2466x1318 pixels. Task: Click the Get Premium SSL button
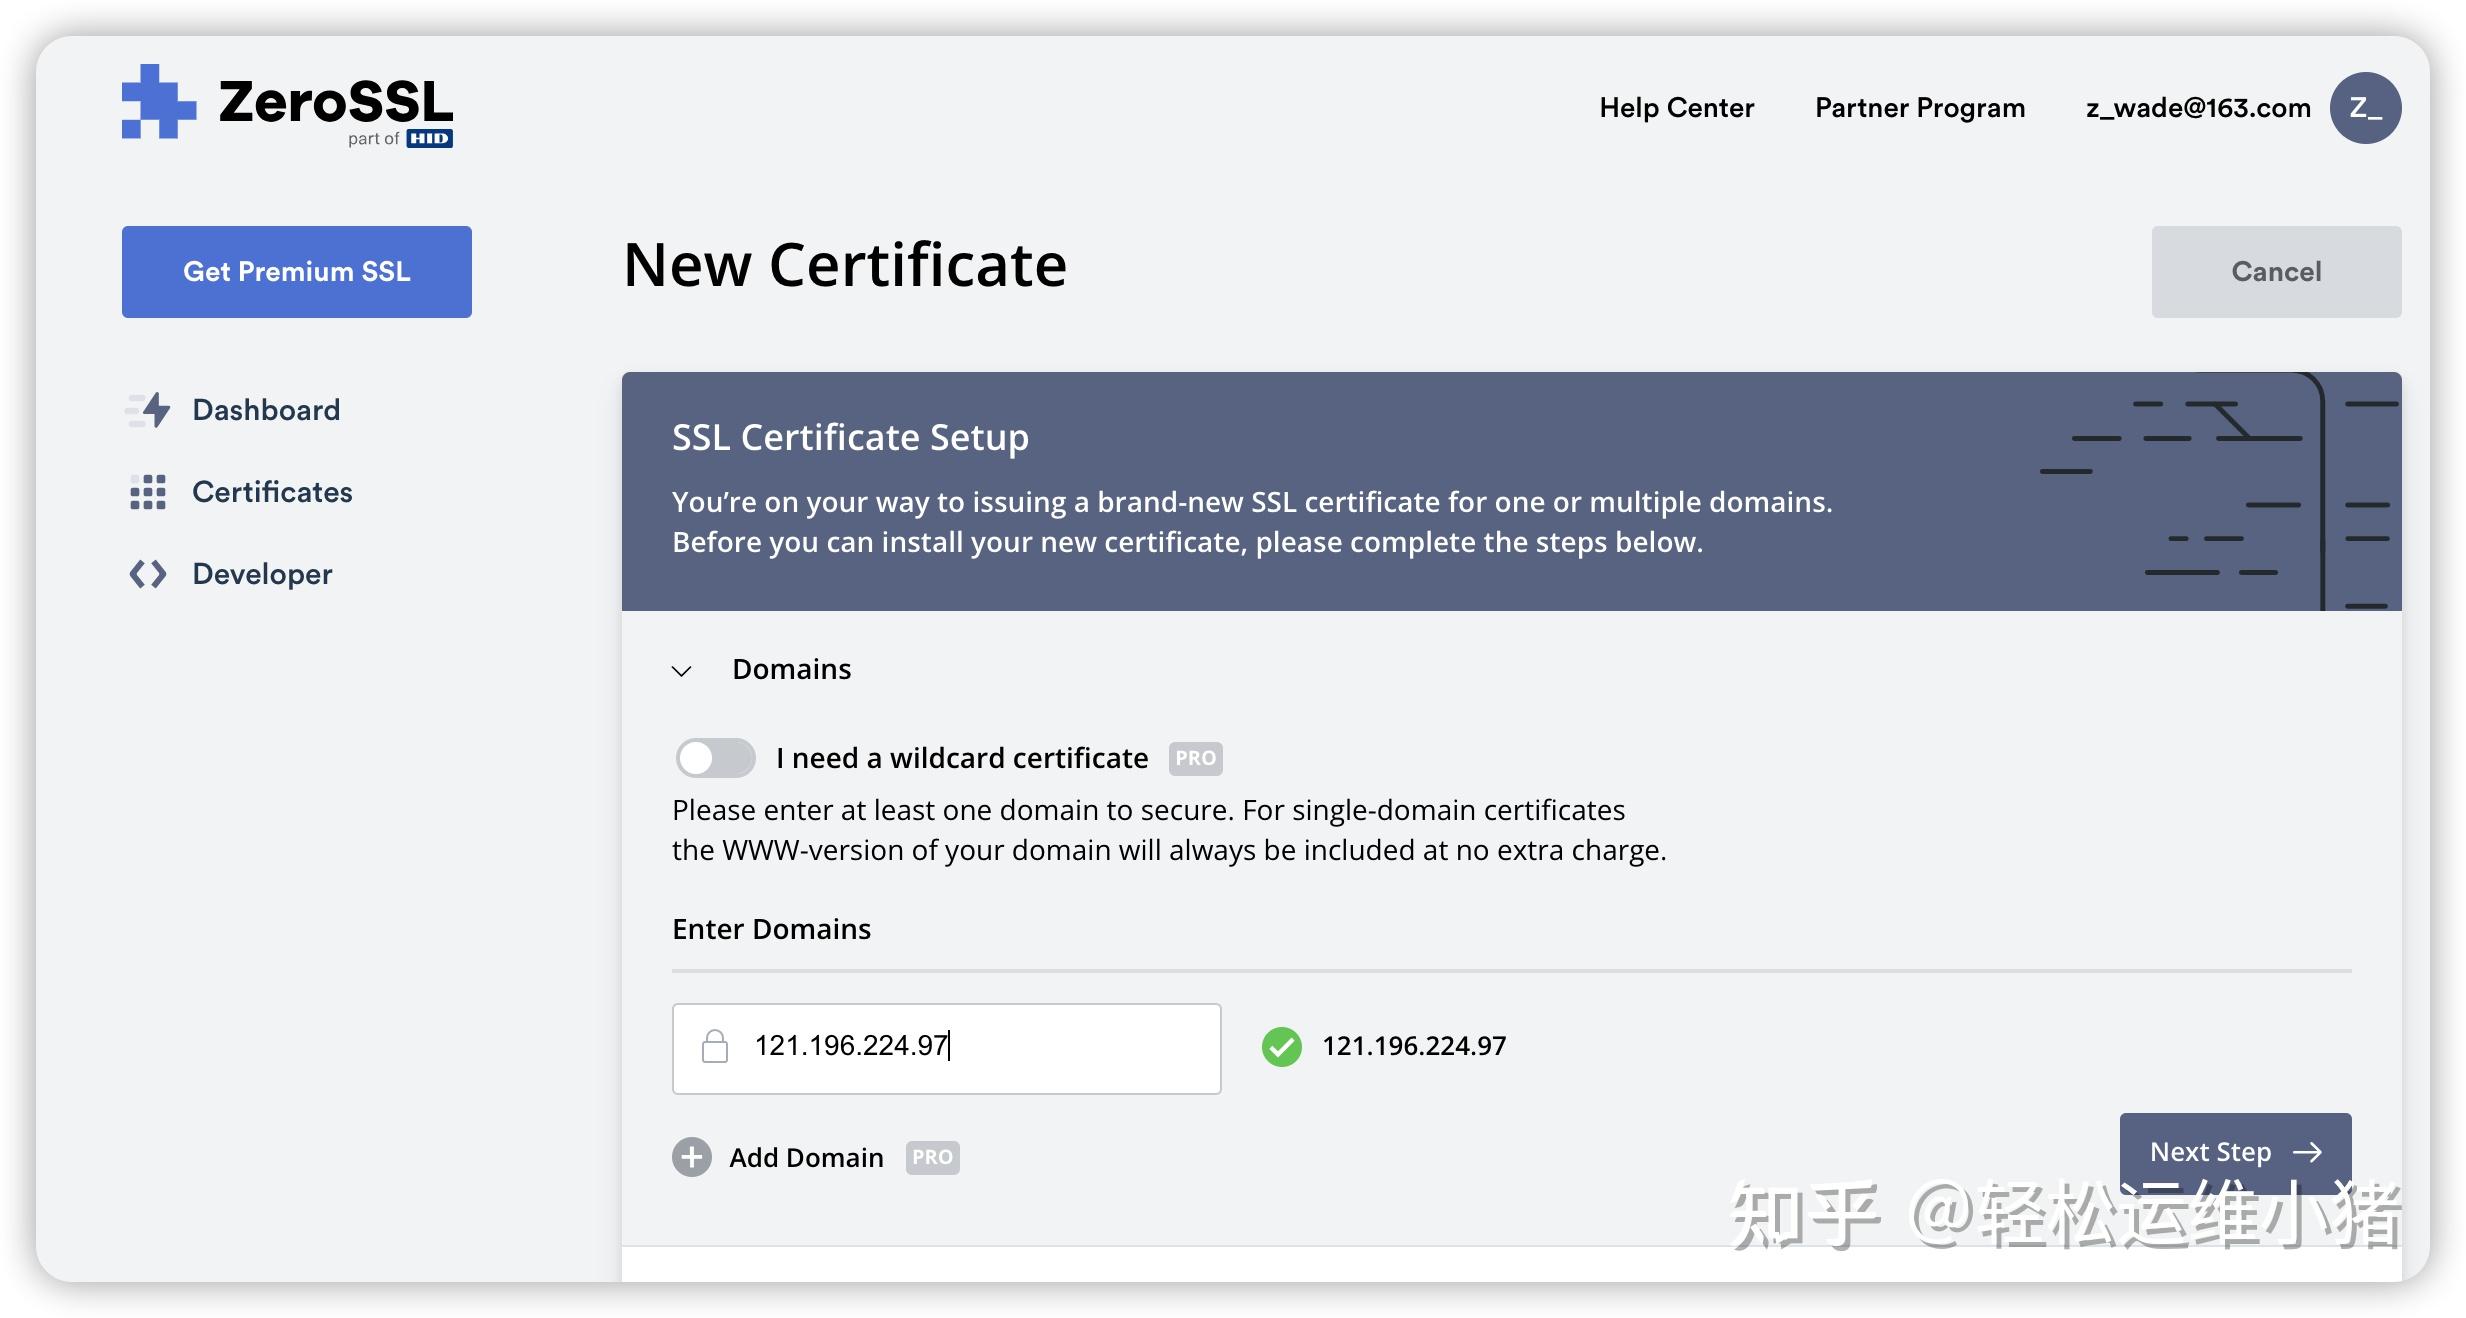296,271
